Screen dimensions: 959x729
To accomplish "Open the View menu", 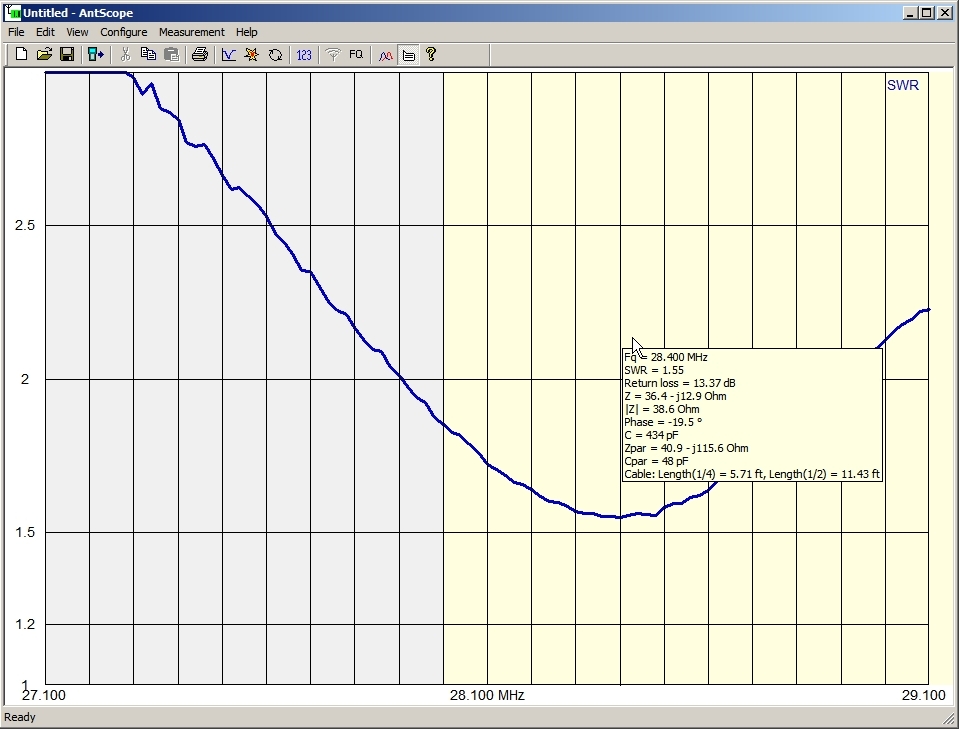I will (77, 32).
